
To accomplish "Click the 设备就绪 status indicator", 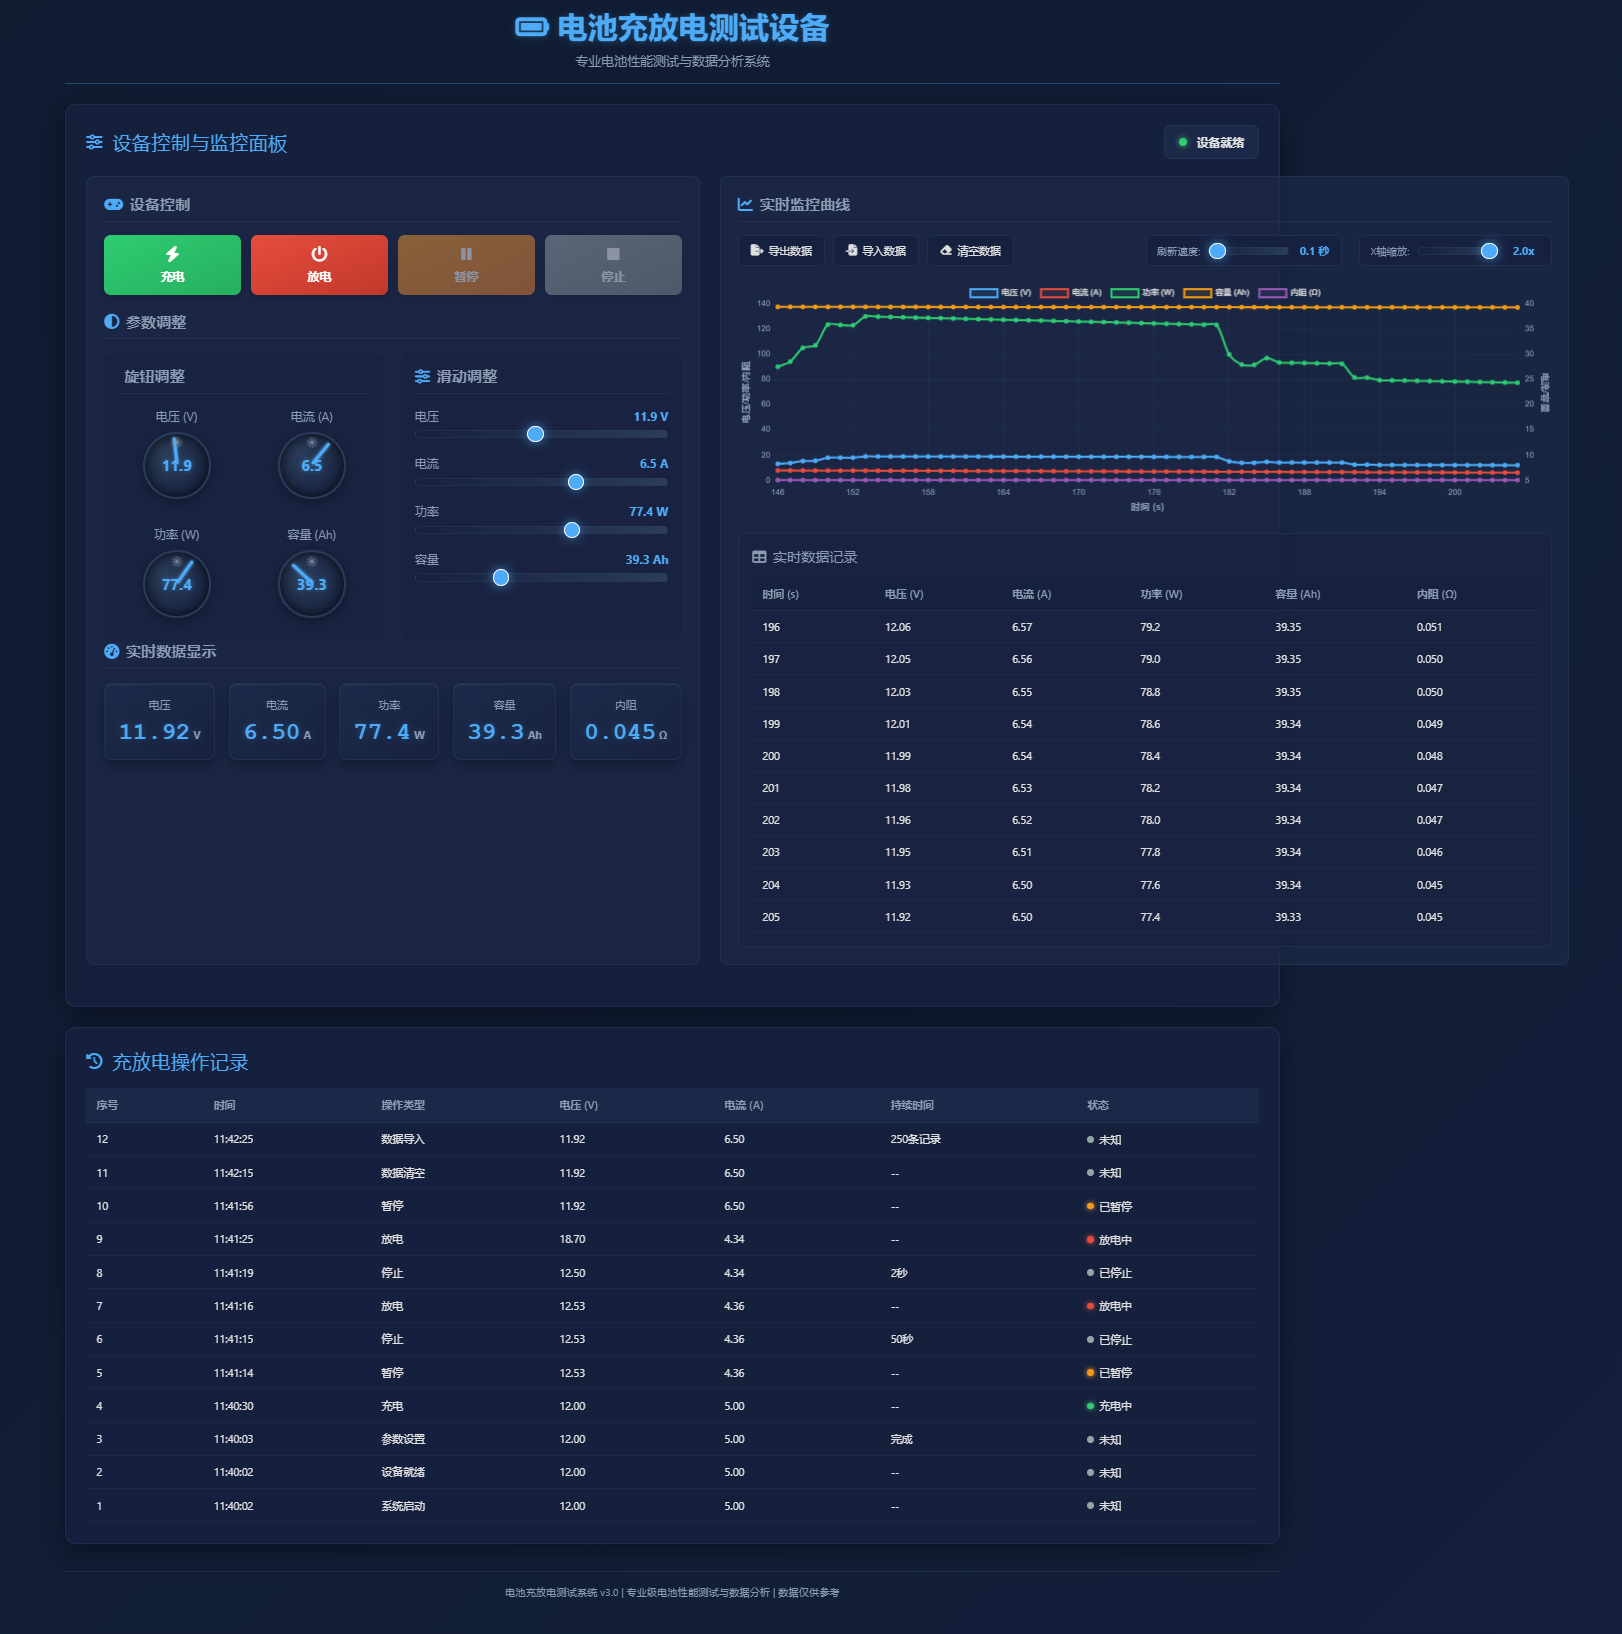I will coord(1211,142).
